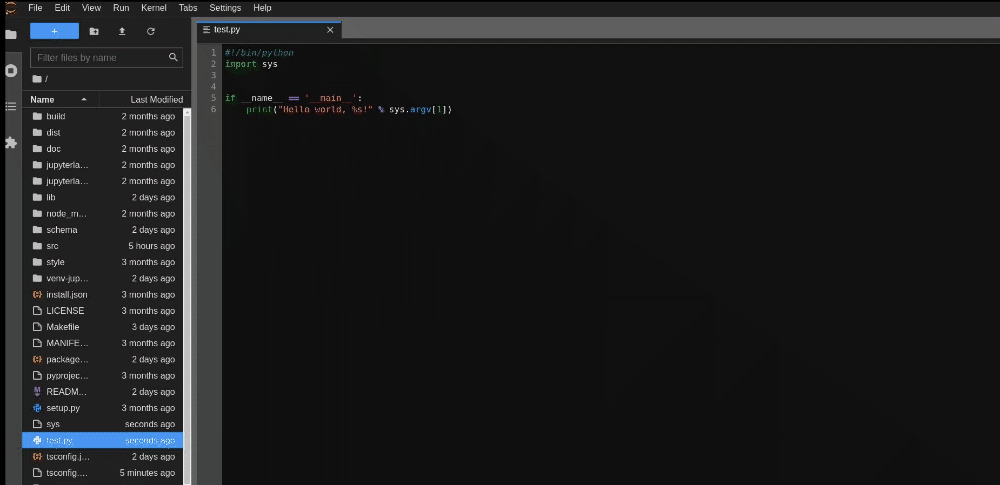1000x485 pixels.
Task: Select the style folder
Action: [x=103, y=262]
